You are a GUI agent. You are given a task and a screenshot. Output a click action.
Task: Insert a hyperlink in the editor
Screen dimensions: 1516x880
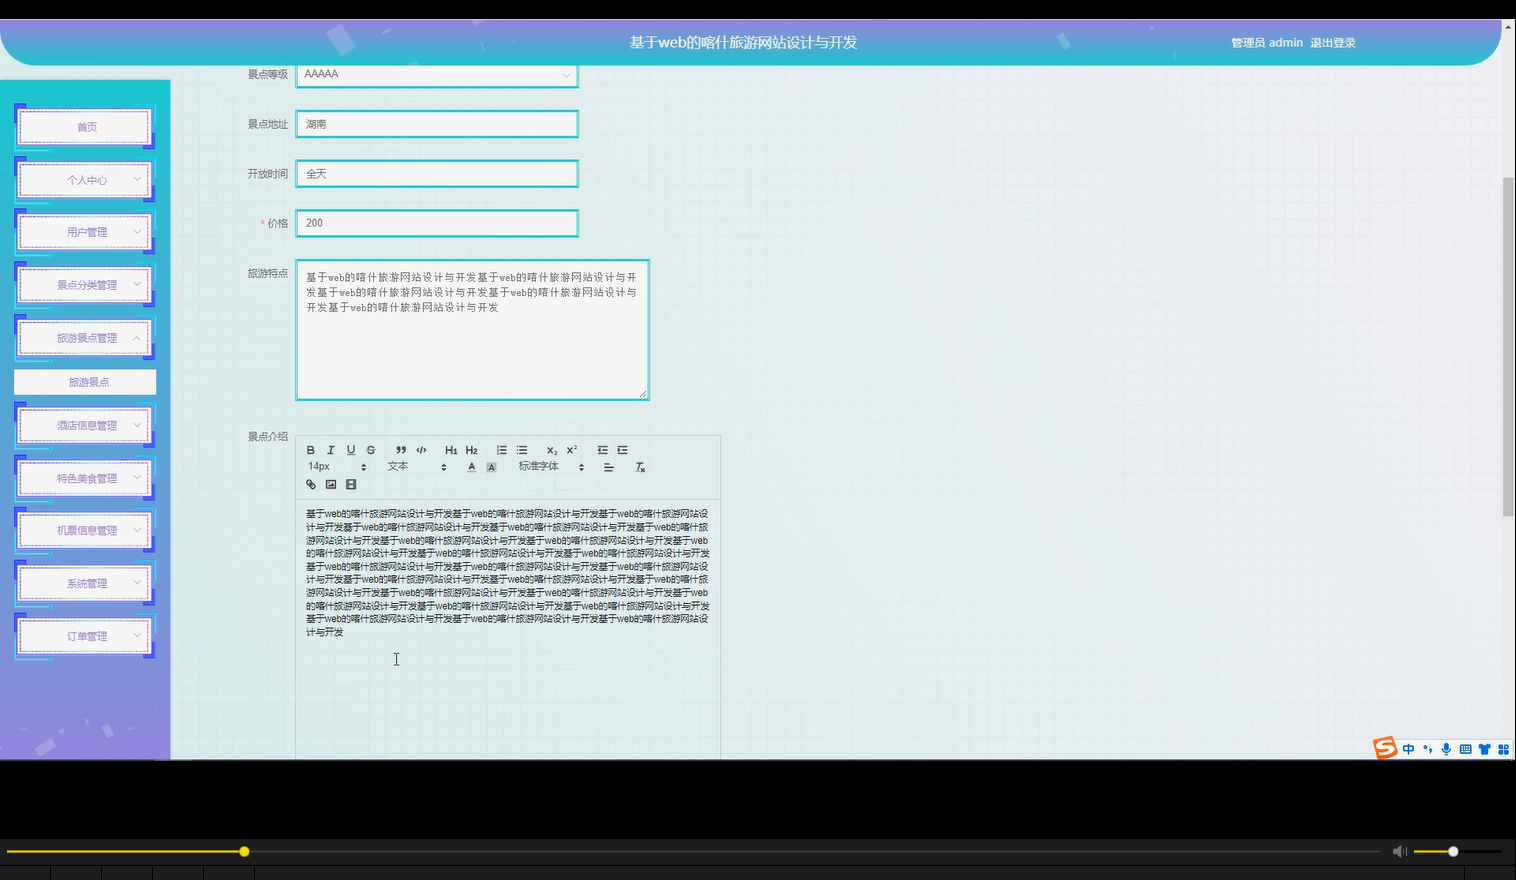coord(311,484)
